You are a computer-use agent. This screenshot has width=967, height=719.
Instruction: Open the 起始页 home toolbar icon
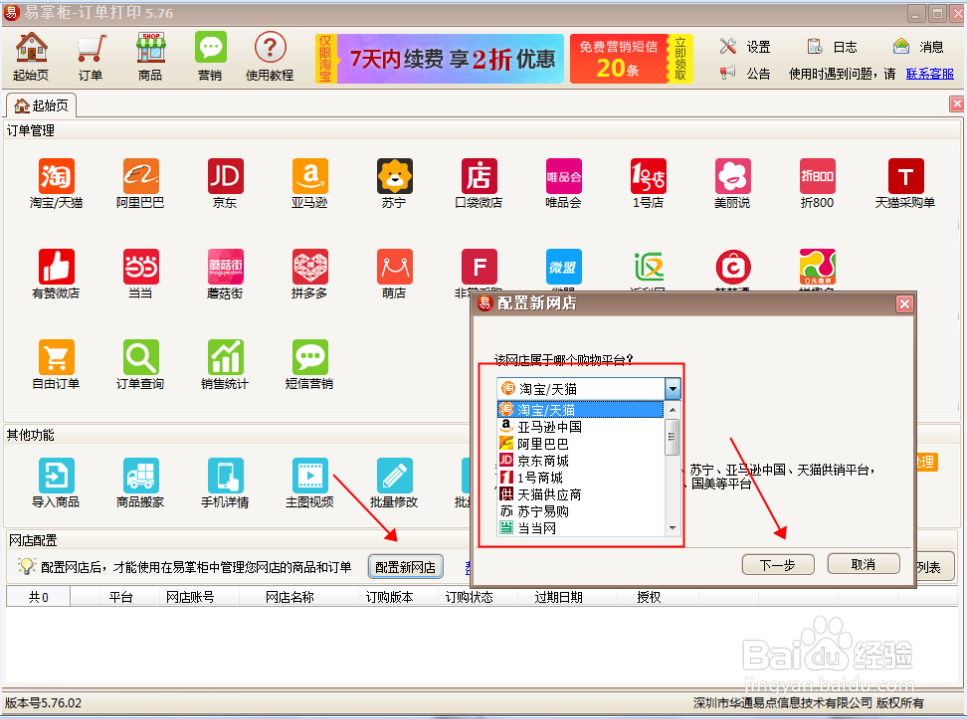tap(31, 57)
